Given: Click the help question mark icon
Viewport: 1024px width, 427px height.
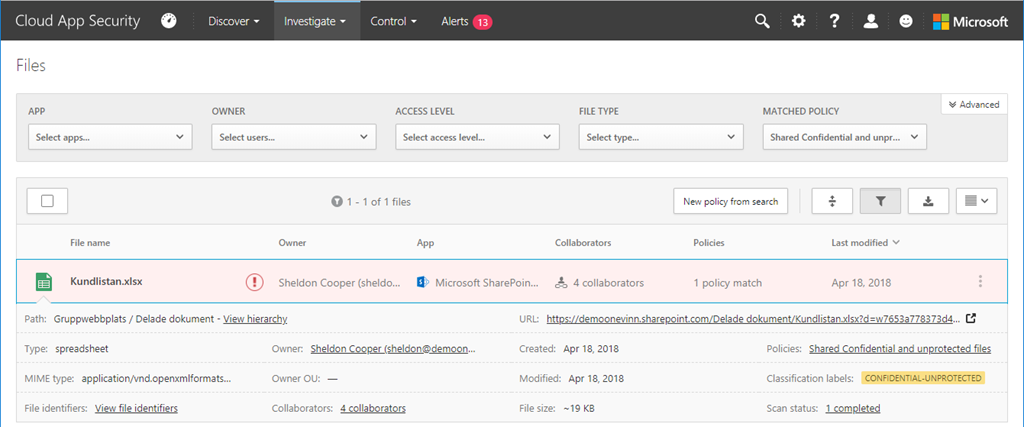Looking at the screenshot, I should (x=834, y=21).
